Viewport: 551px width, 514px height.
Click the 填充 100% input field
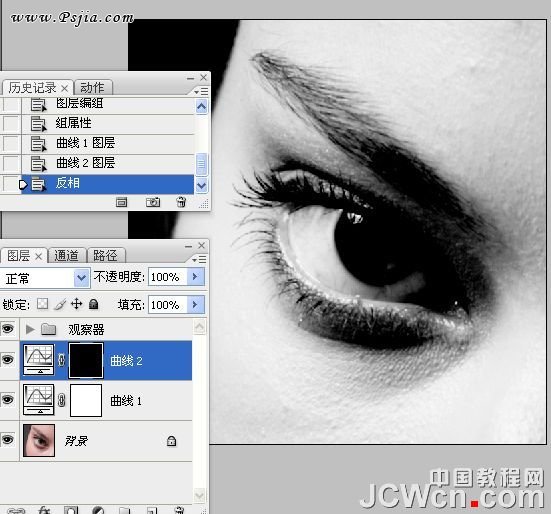(168, 305)
